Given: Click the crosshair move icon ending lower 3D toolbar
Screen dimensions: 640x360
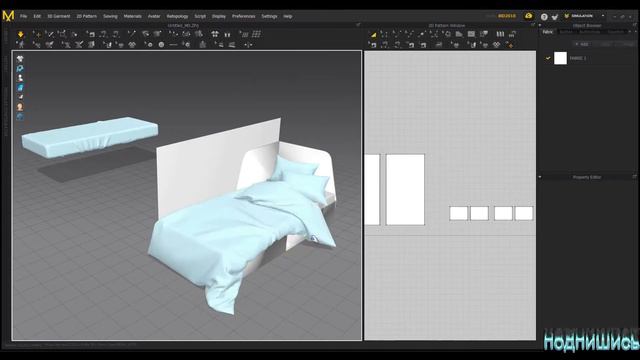Looking at the screenshot, I should pos(248,45).
